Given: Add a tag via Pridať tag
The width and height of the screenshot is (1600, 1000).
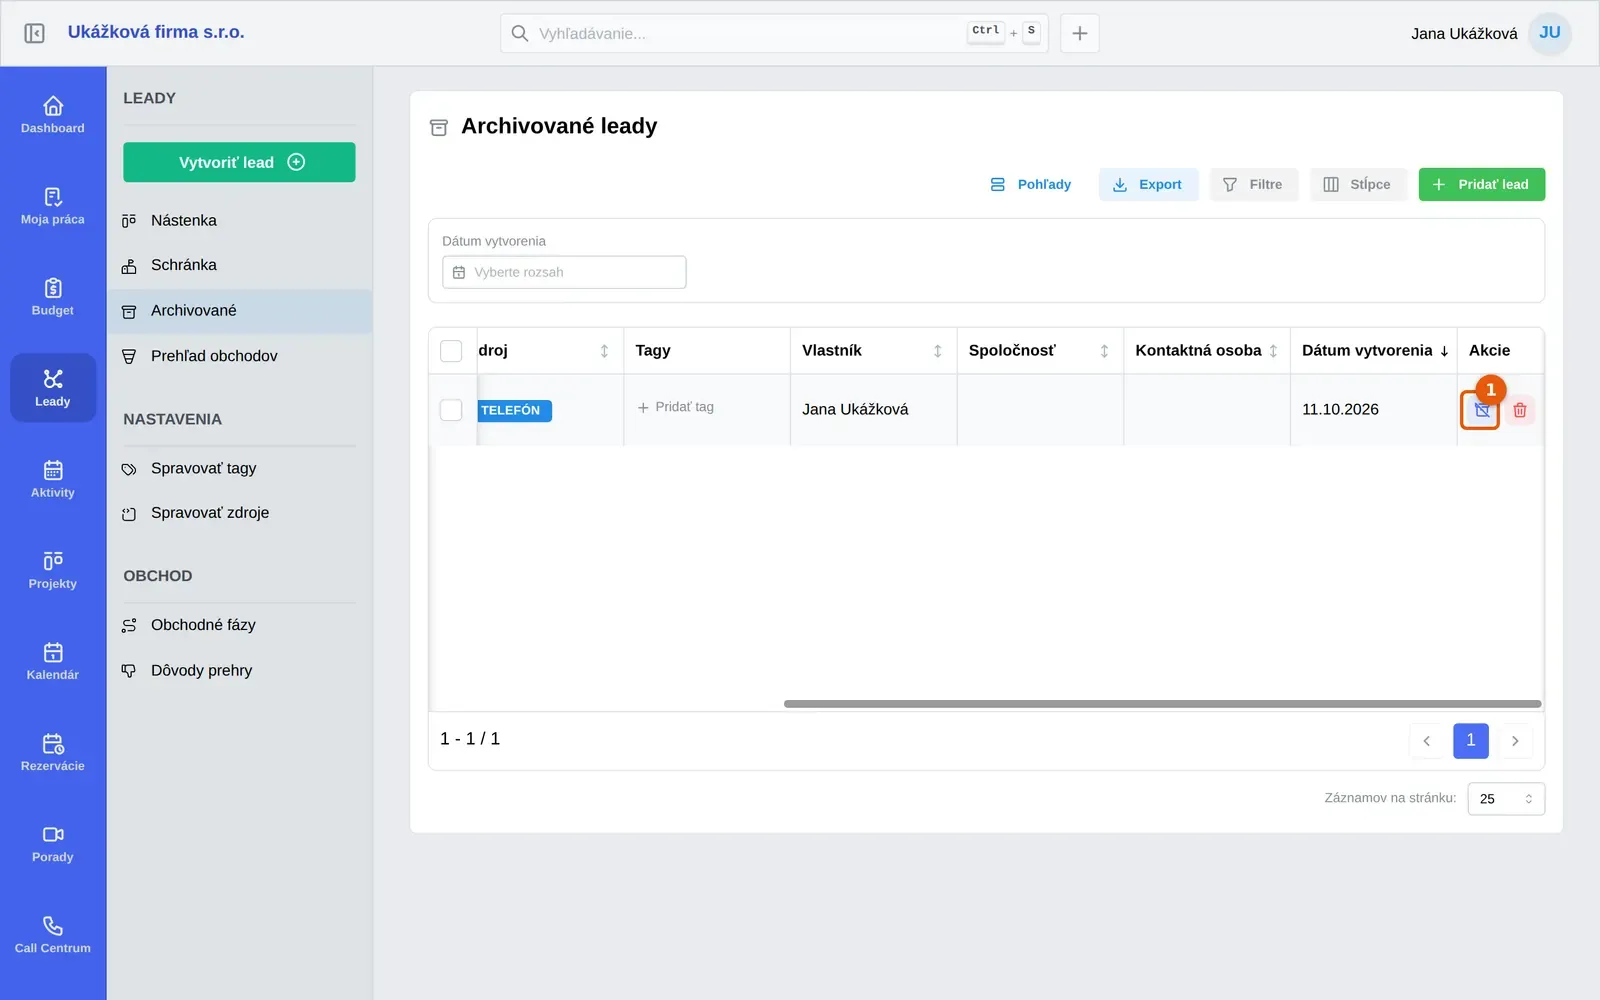Looking at the screenshot, I should tap(676, 407).
